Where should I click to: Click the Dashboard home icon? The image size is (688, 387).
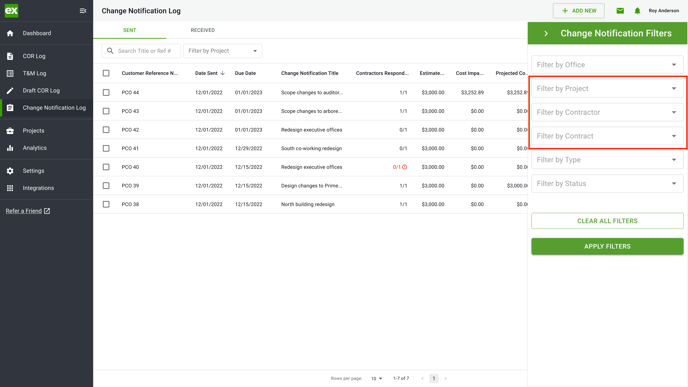(x=10, y=33)
